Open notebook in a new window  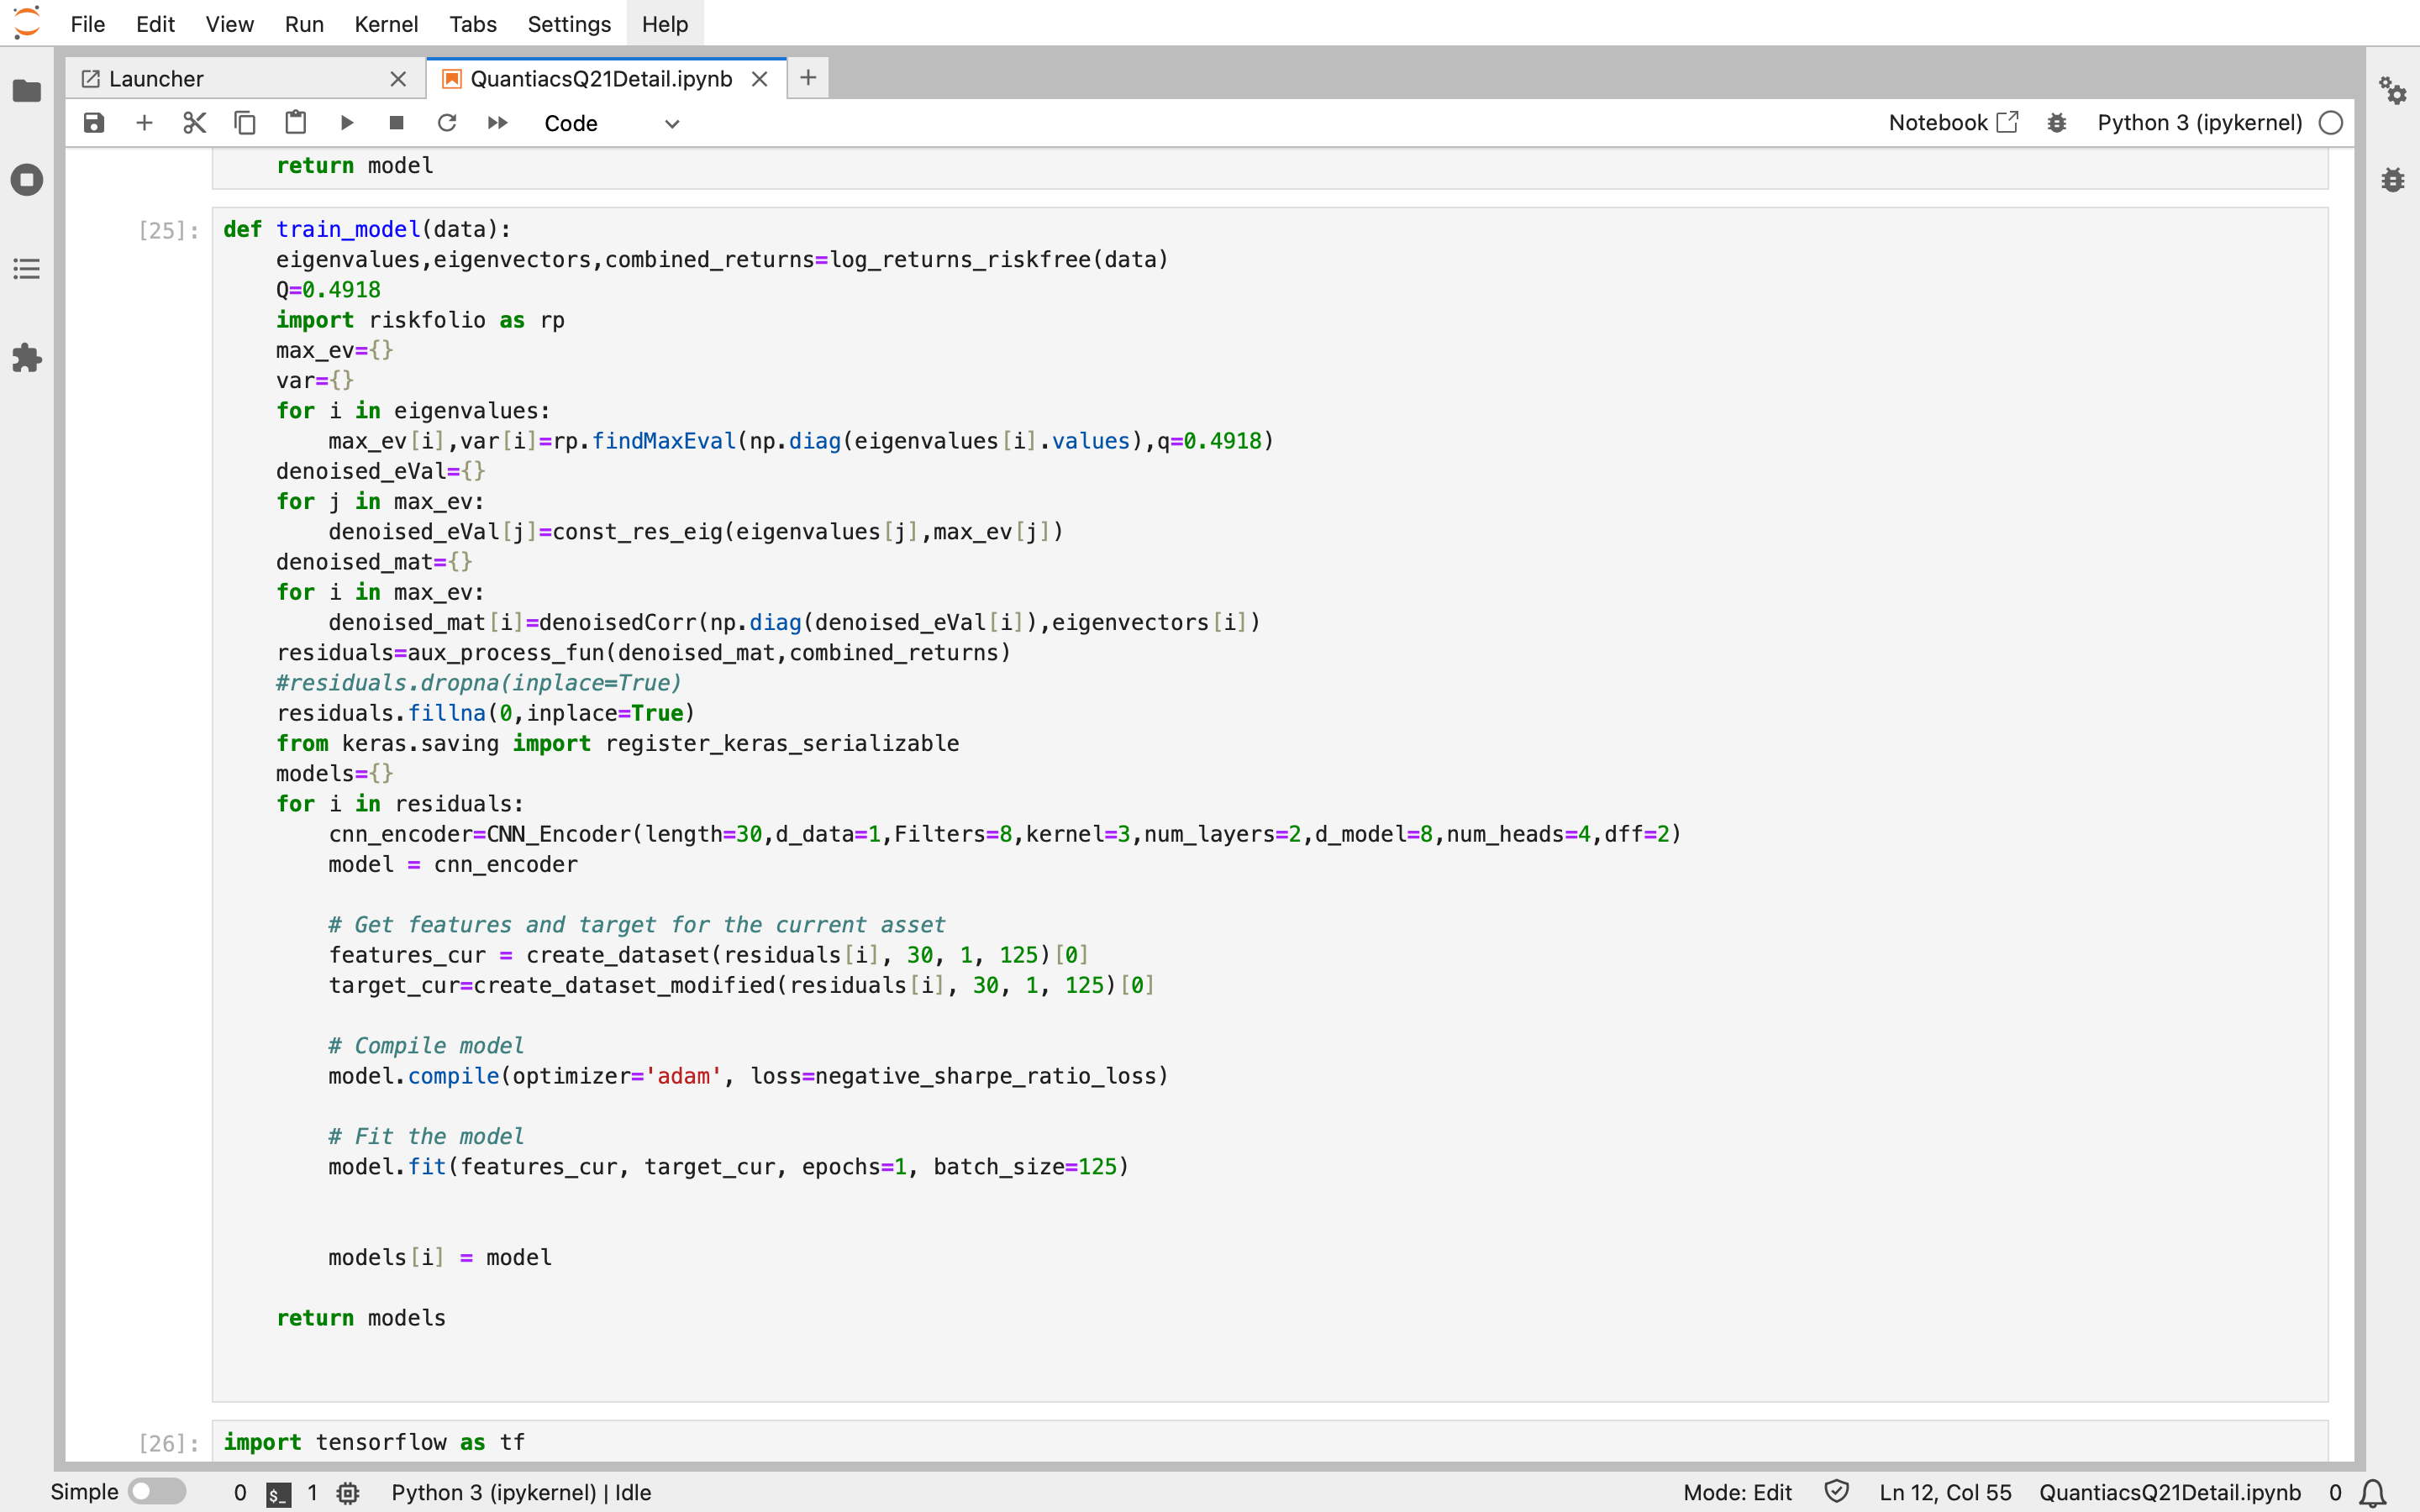click(x=1953, y=123)
